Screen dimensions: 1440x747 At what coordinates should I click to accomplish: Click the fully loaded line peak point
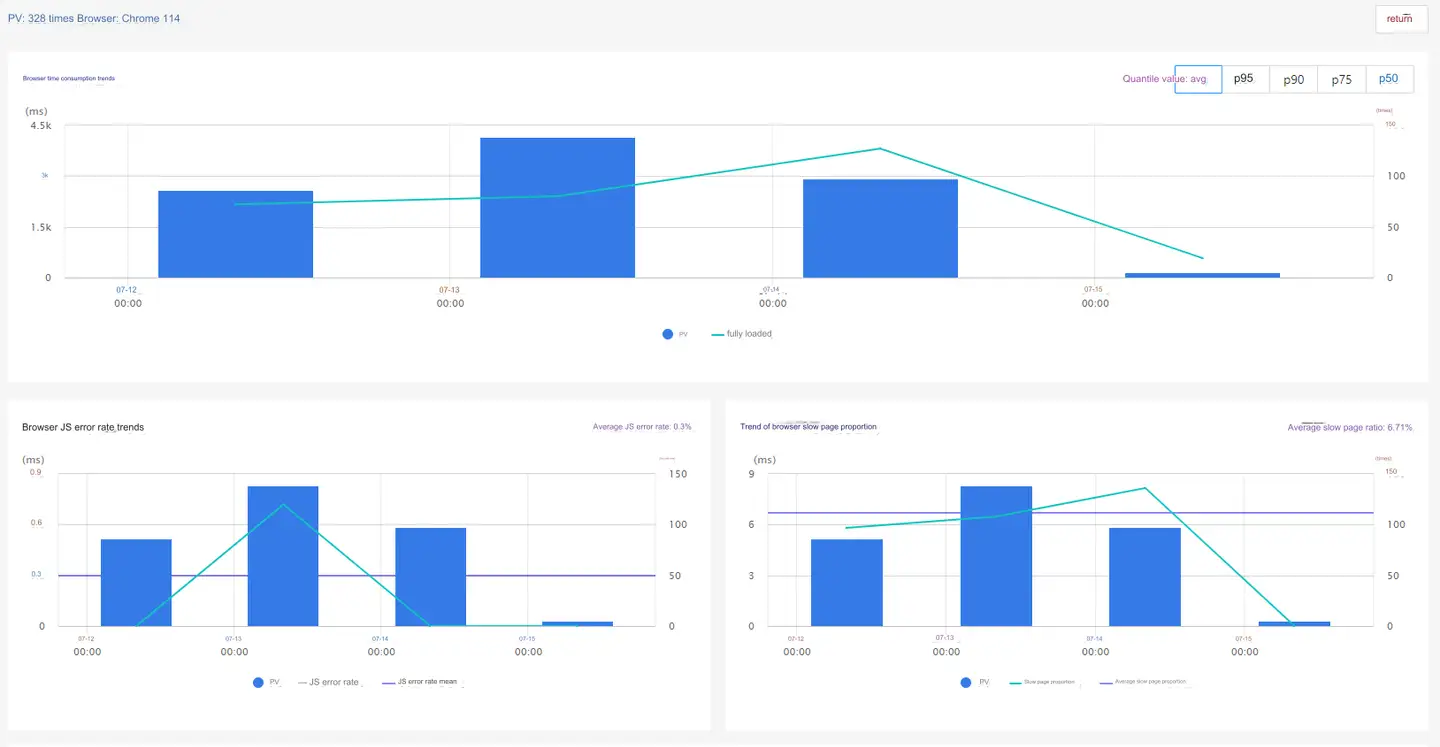click(880, 148)
